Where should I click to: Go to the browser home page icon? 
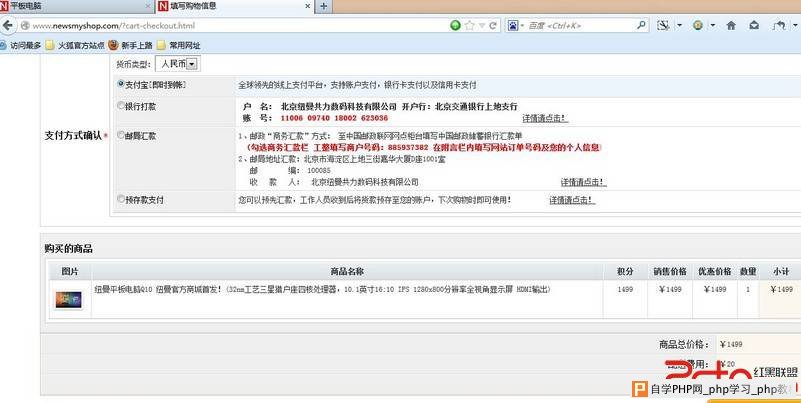pyautogui.click(x=731, y=25)
